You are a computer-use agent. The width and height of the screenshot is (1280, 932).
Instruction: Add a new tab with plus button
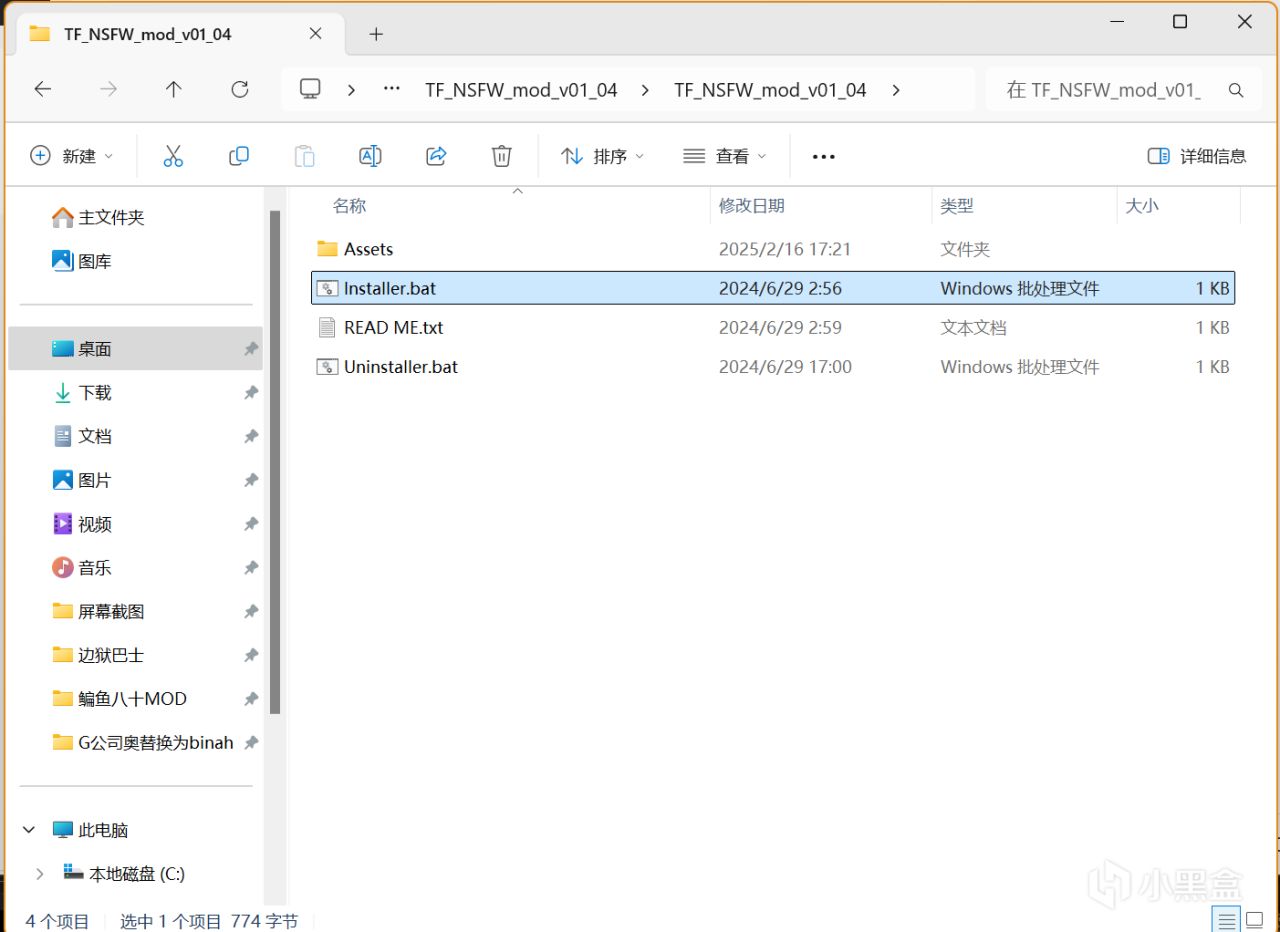pyautogui.click(x=376, y=34)
